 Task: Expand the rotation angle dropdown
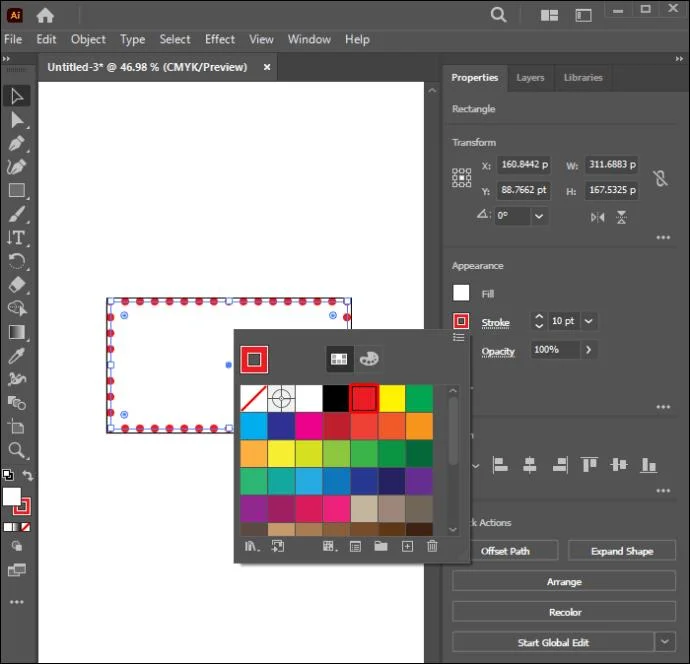pos(539,216)
